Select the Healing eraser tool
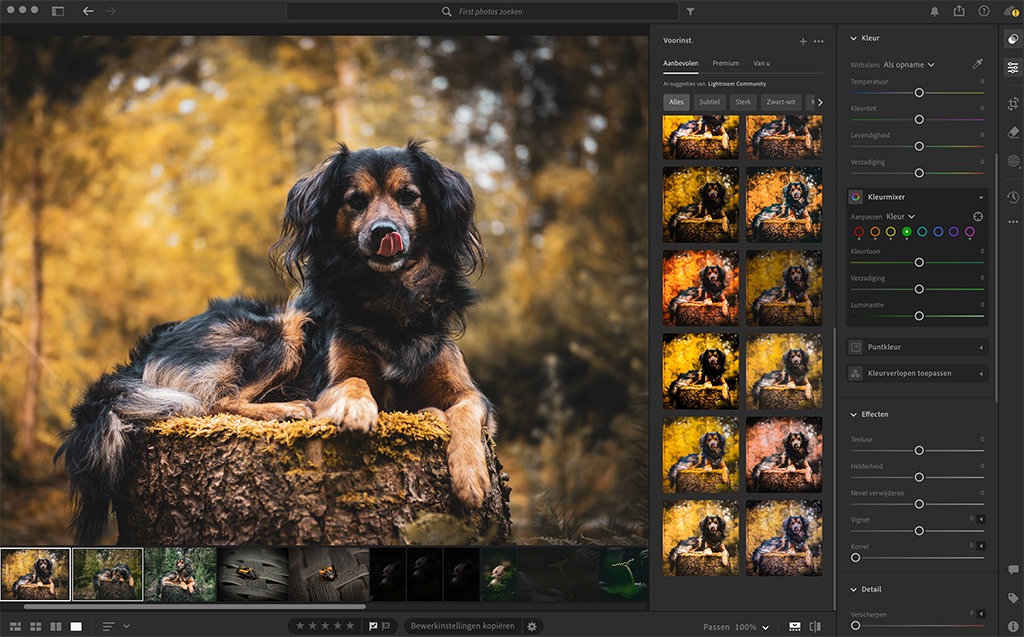 [1013, 132]
